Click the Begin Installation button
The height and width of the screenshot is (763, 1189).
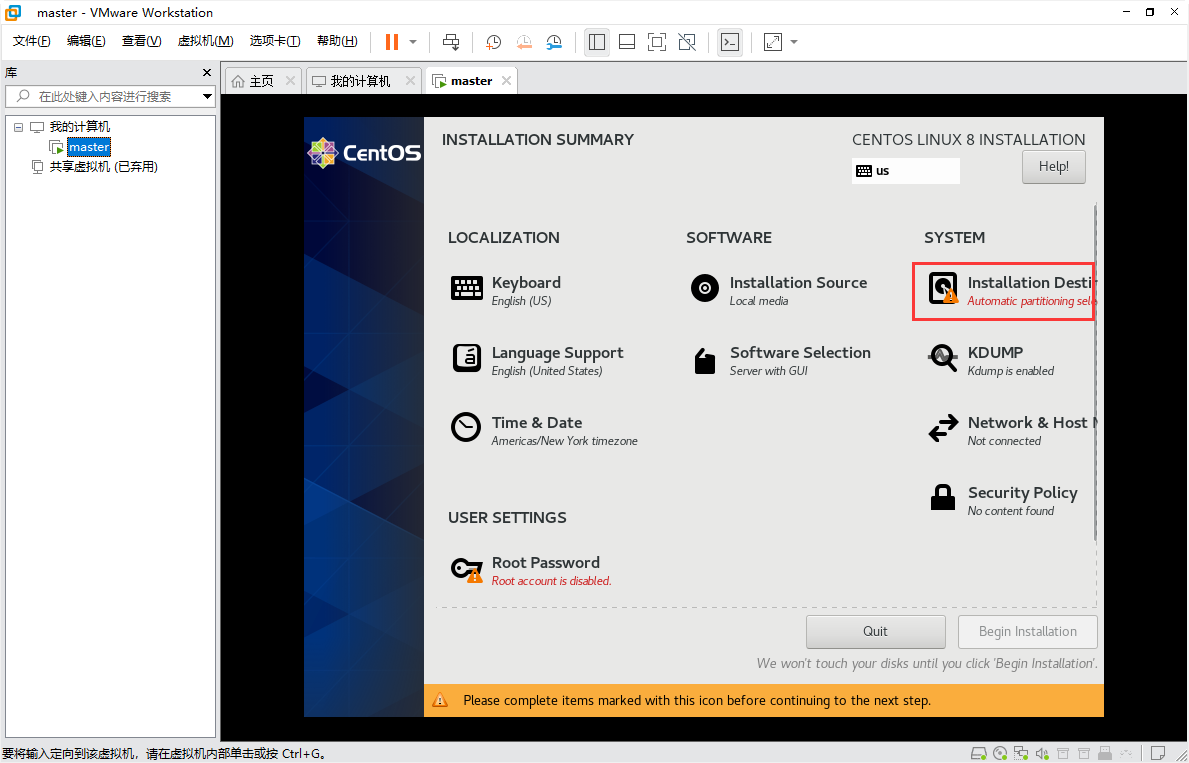(x=1027, y=632)
